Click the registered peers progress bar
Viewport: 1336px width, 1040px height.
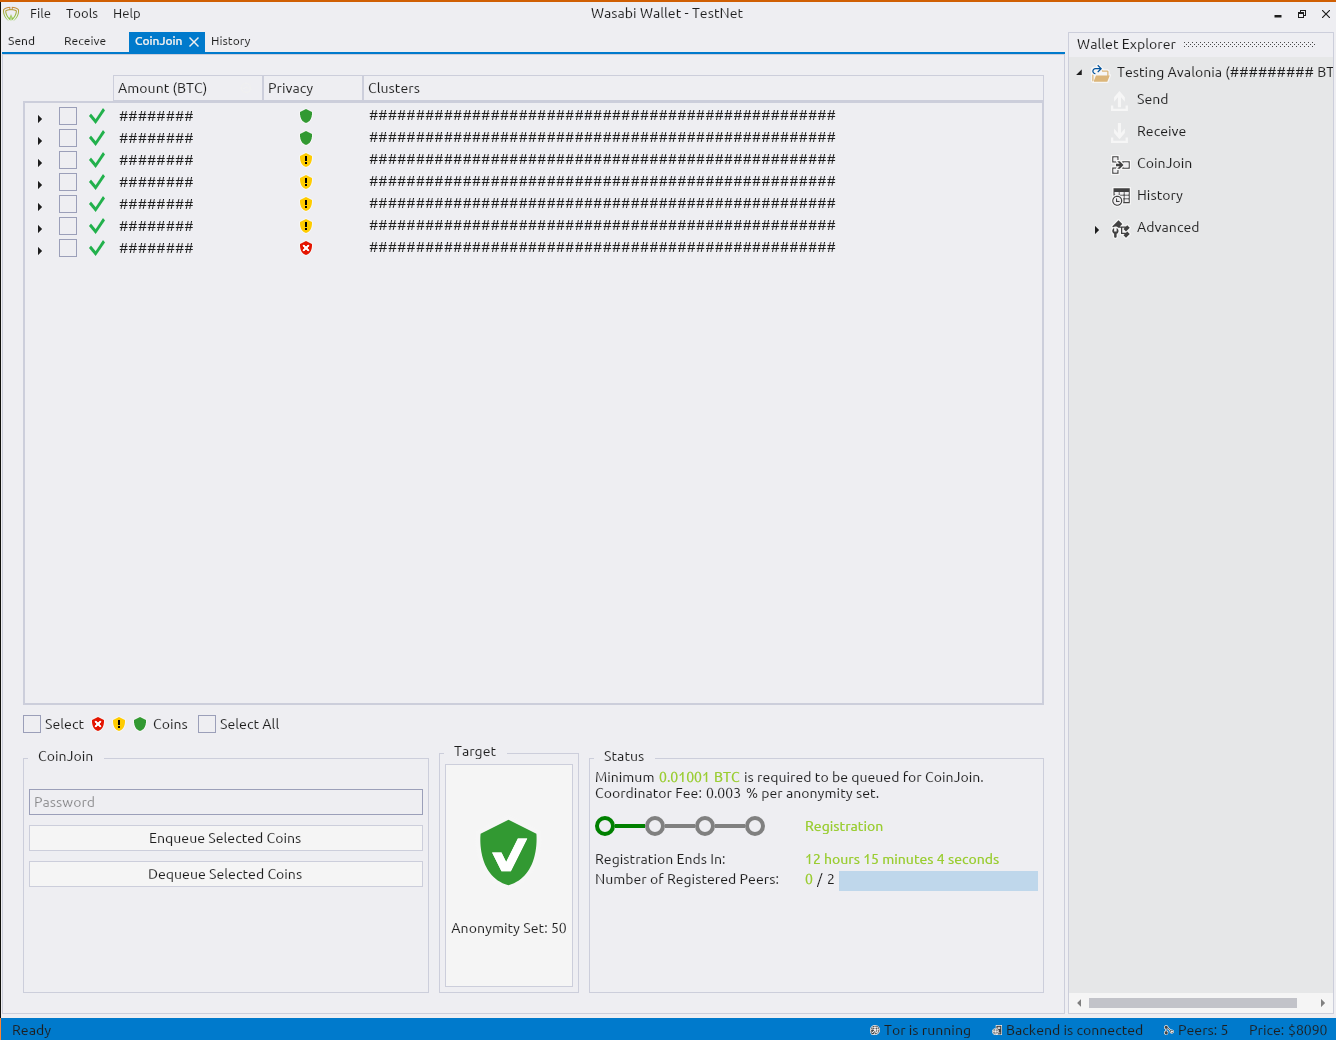(938, 880)
